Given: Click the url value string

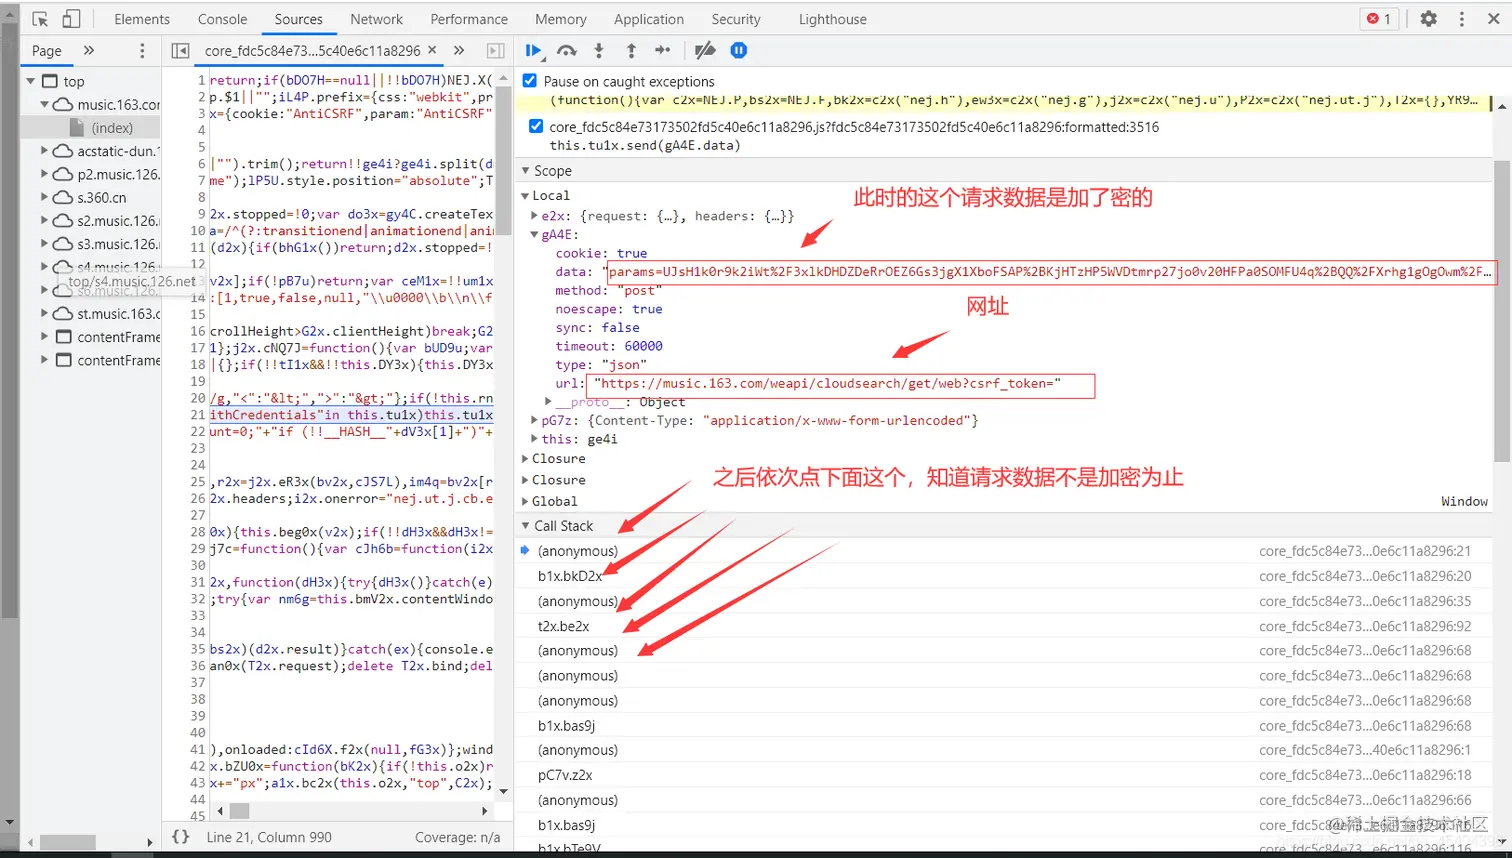Looking at the screenshot, I should coord(827,383).
